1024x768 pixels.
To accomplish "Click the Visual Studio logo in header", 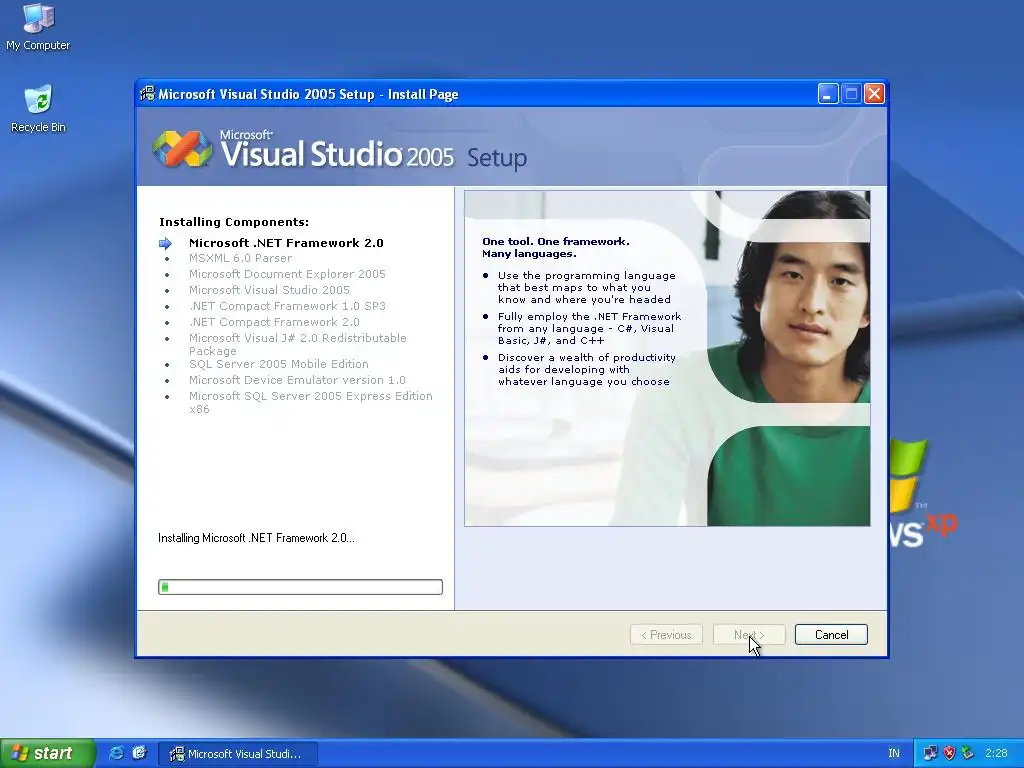I will [182, 148].
